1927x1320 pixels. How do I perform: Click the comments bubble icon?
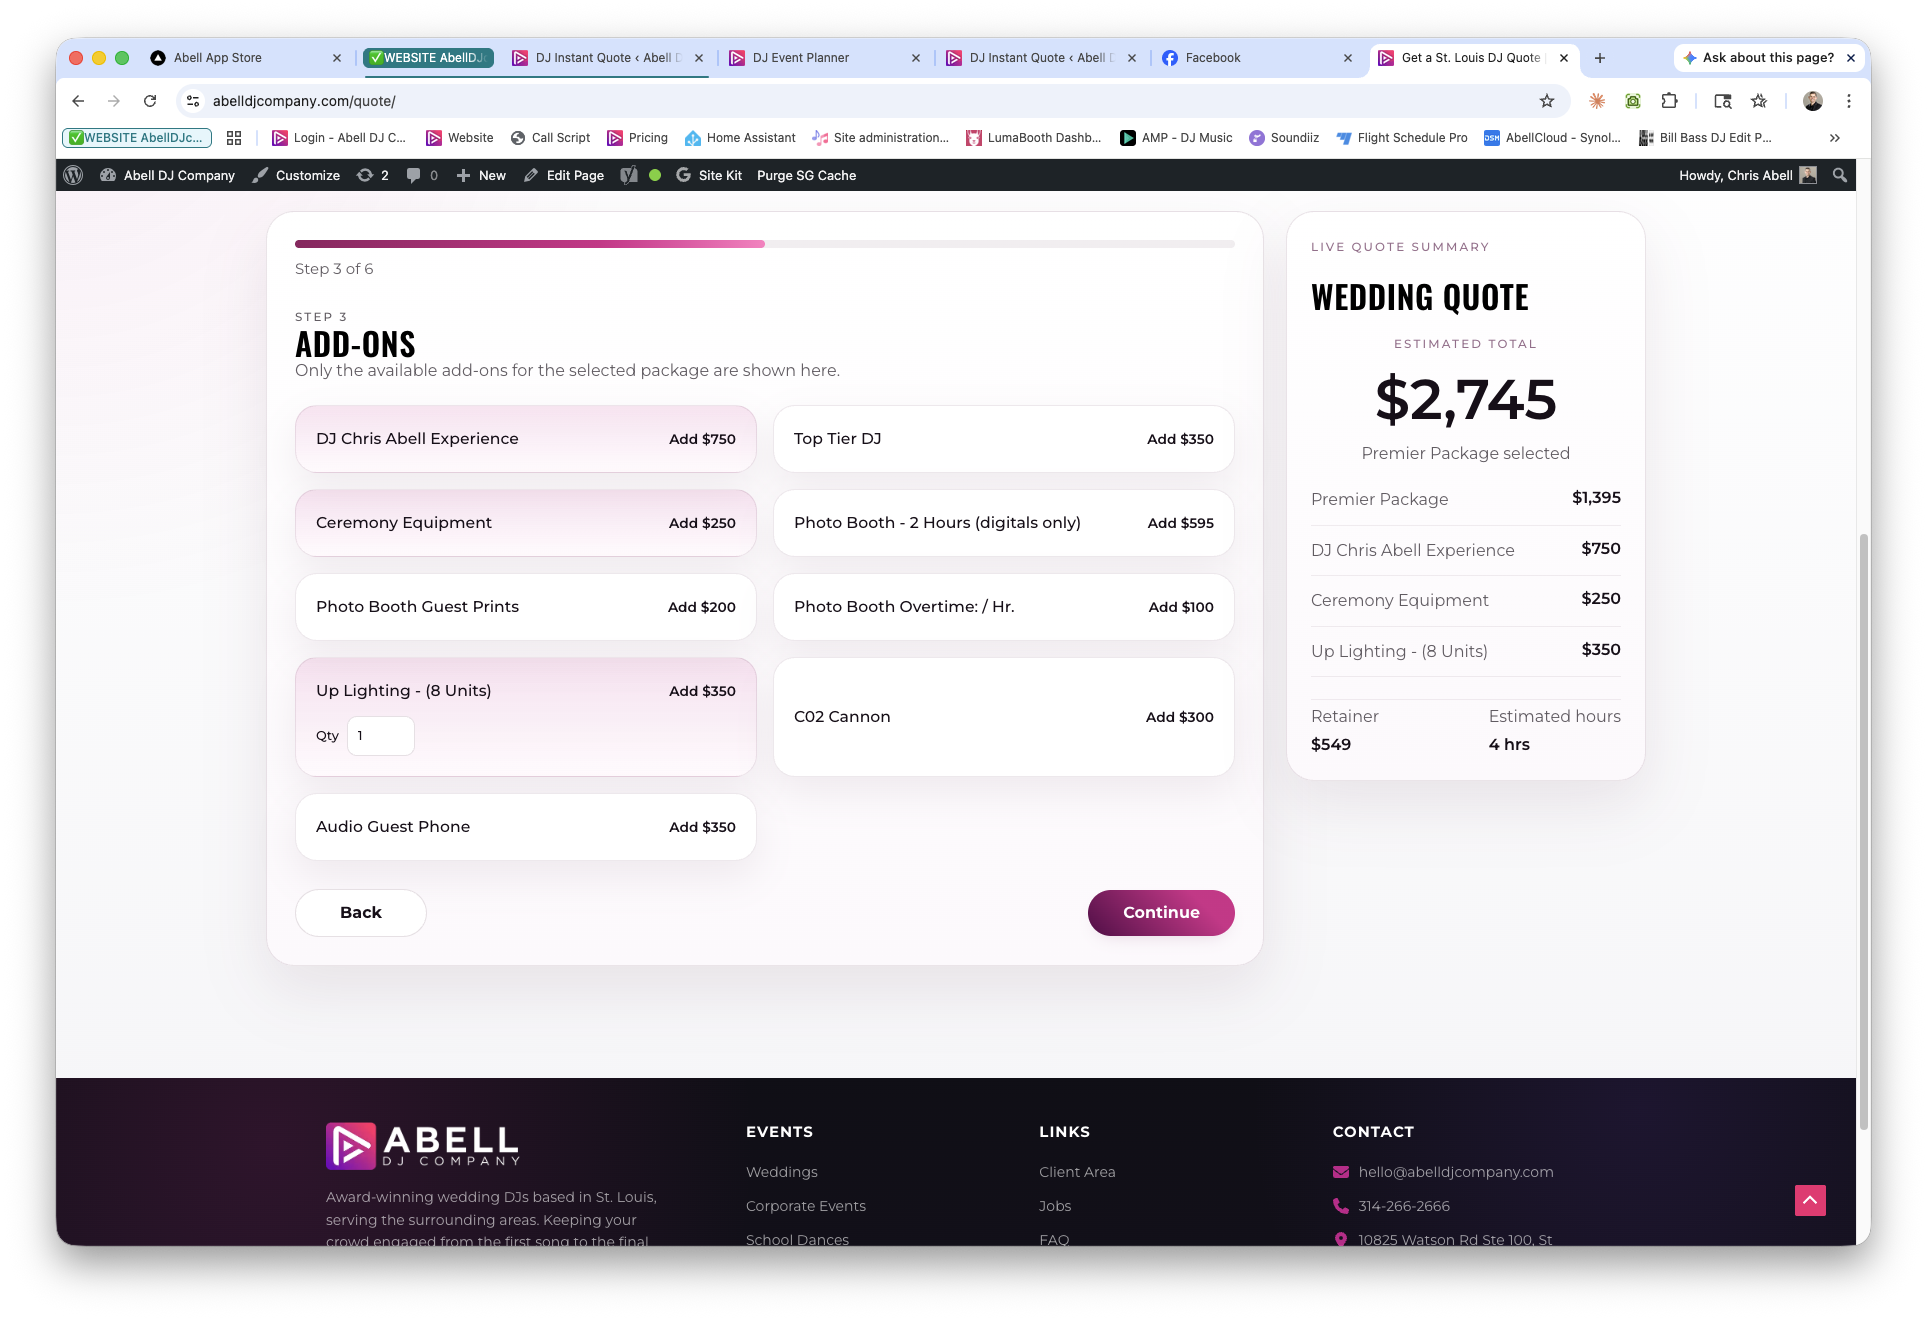tap(422, 175)
